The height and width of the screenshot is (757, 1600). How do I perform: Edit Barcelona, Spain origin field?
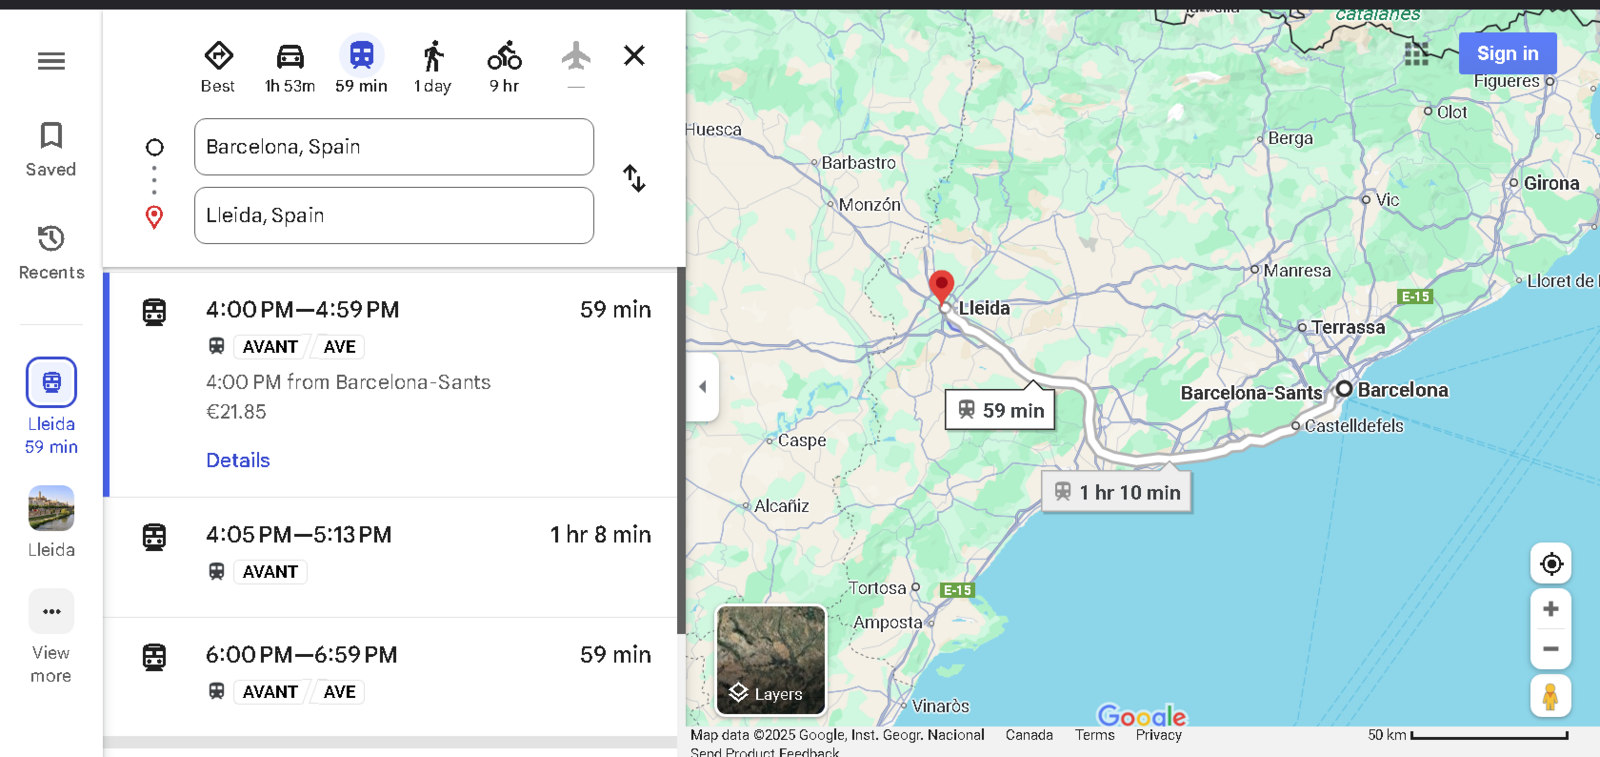click(x=394, y=147)
